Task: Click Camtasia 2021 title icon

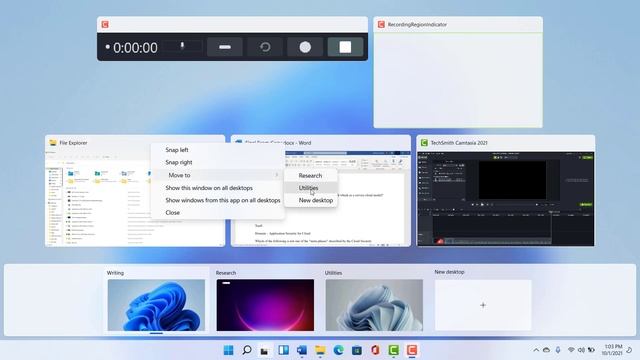Action: [x=424, y=142]
